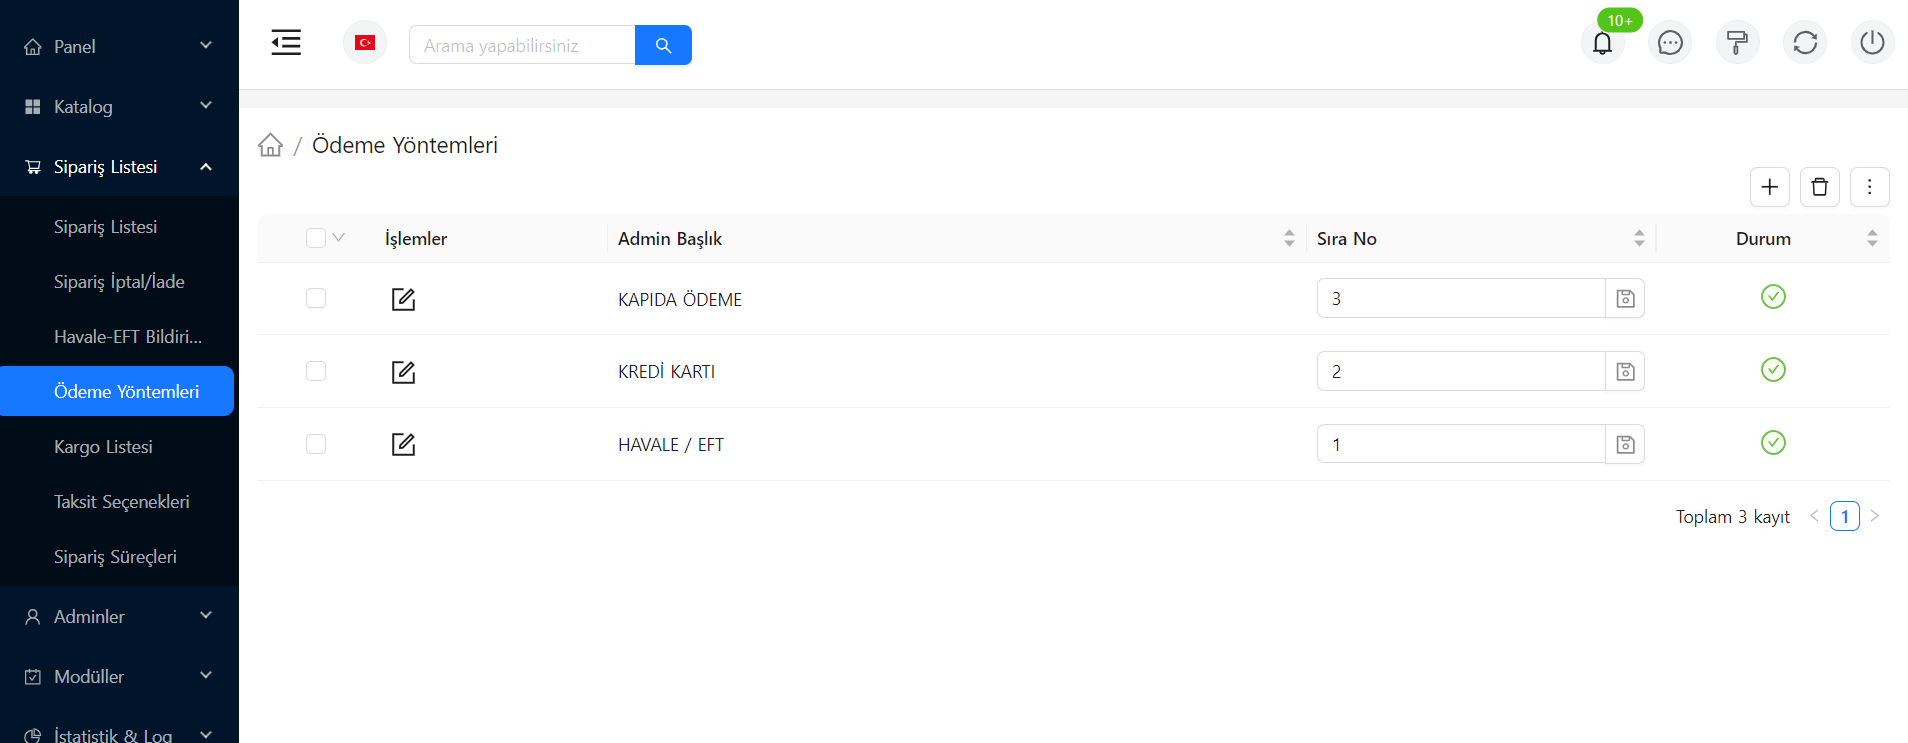This screenshot has height=743, width=1908.
Task: Open the chat messages icon
Action: [x=1670, y=43]
